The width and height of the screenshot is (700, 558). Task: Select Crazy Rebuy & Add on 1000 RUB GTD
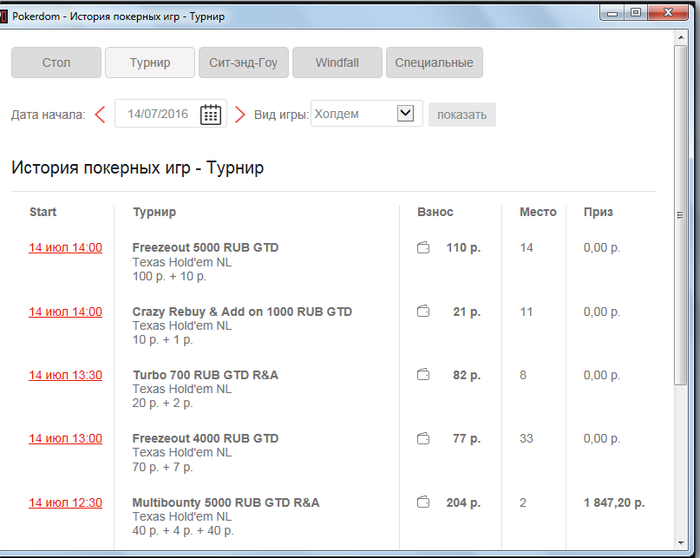242,312
